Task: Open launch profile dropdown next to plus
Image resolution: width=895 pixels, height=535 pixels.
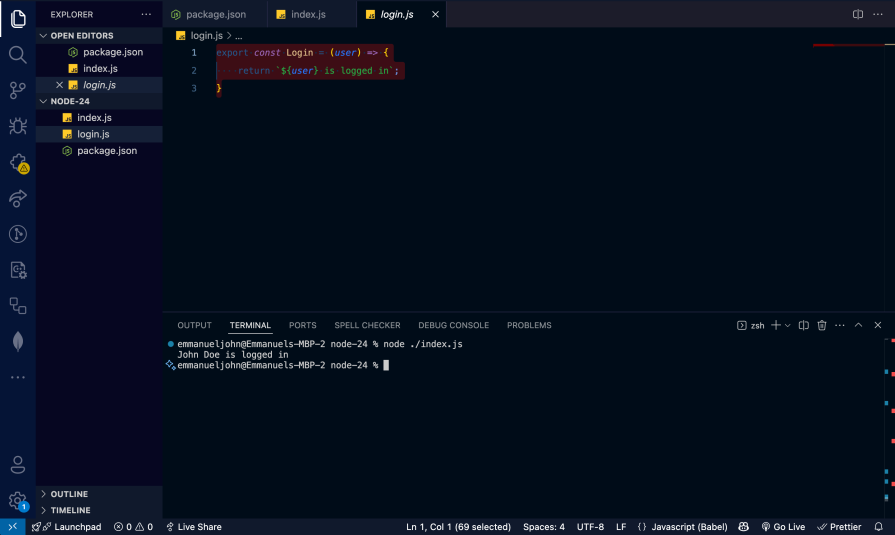Action: (x=788, y=325)
